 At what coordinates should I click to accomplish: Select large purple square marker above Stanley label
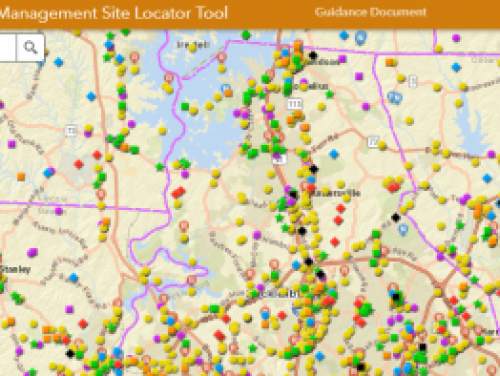pyautogui.click(x=32, y=252)
